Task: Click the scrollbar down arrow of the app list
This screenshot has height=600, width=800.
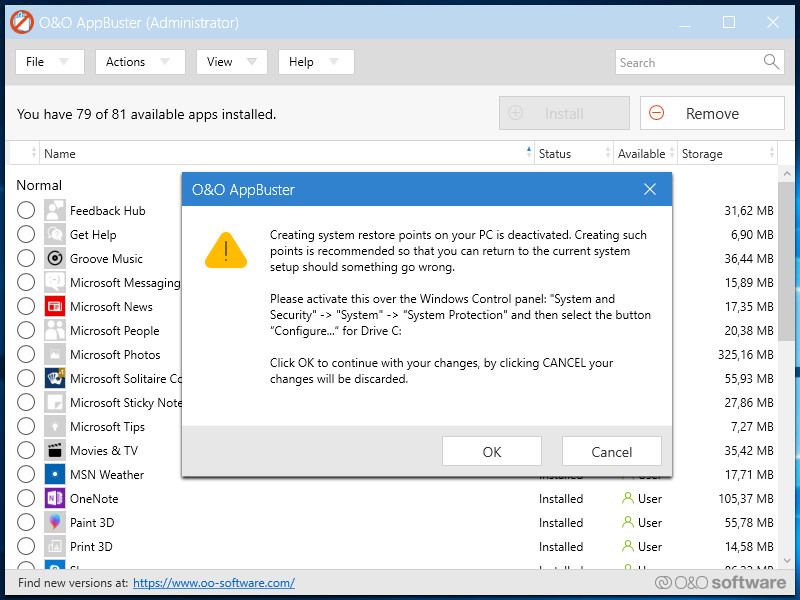Action: (787, 561)
